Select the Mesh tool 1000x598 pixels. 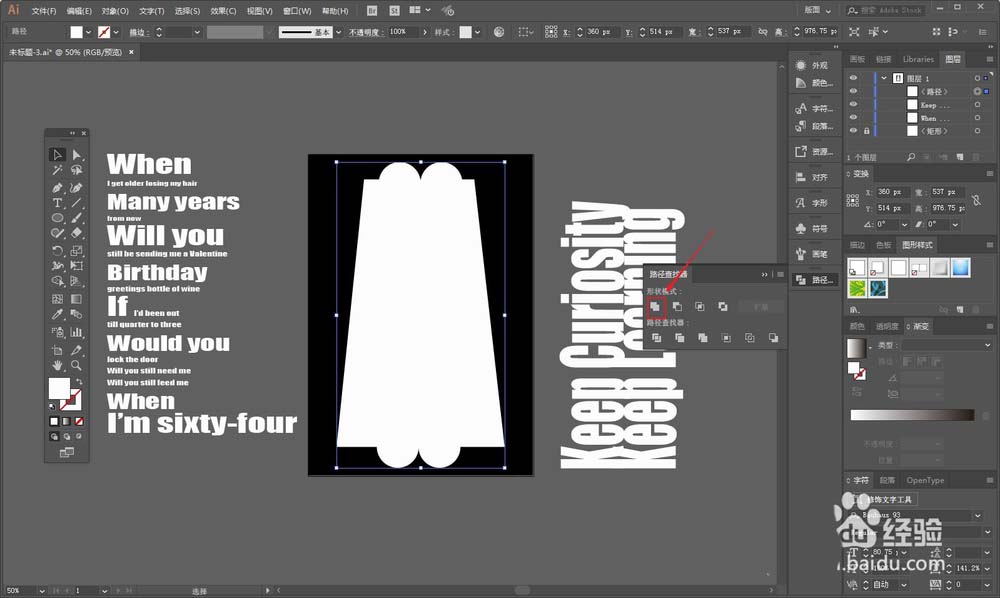(57, 298)
